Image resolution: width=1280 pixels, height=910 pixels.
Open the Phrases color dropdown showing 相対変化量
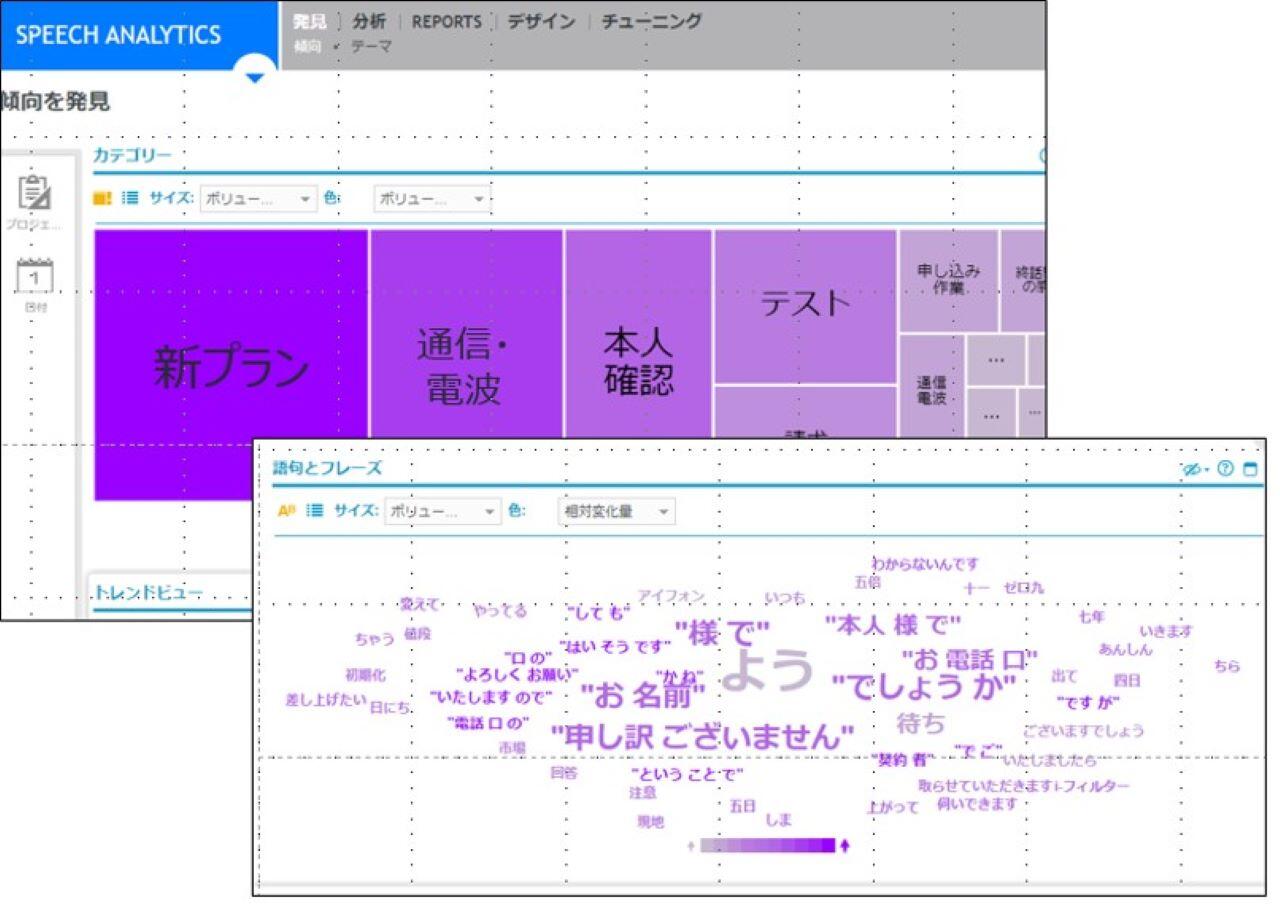[615, 511]
